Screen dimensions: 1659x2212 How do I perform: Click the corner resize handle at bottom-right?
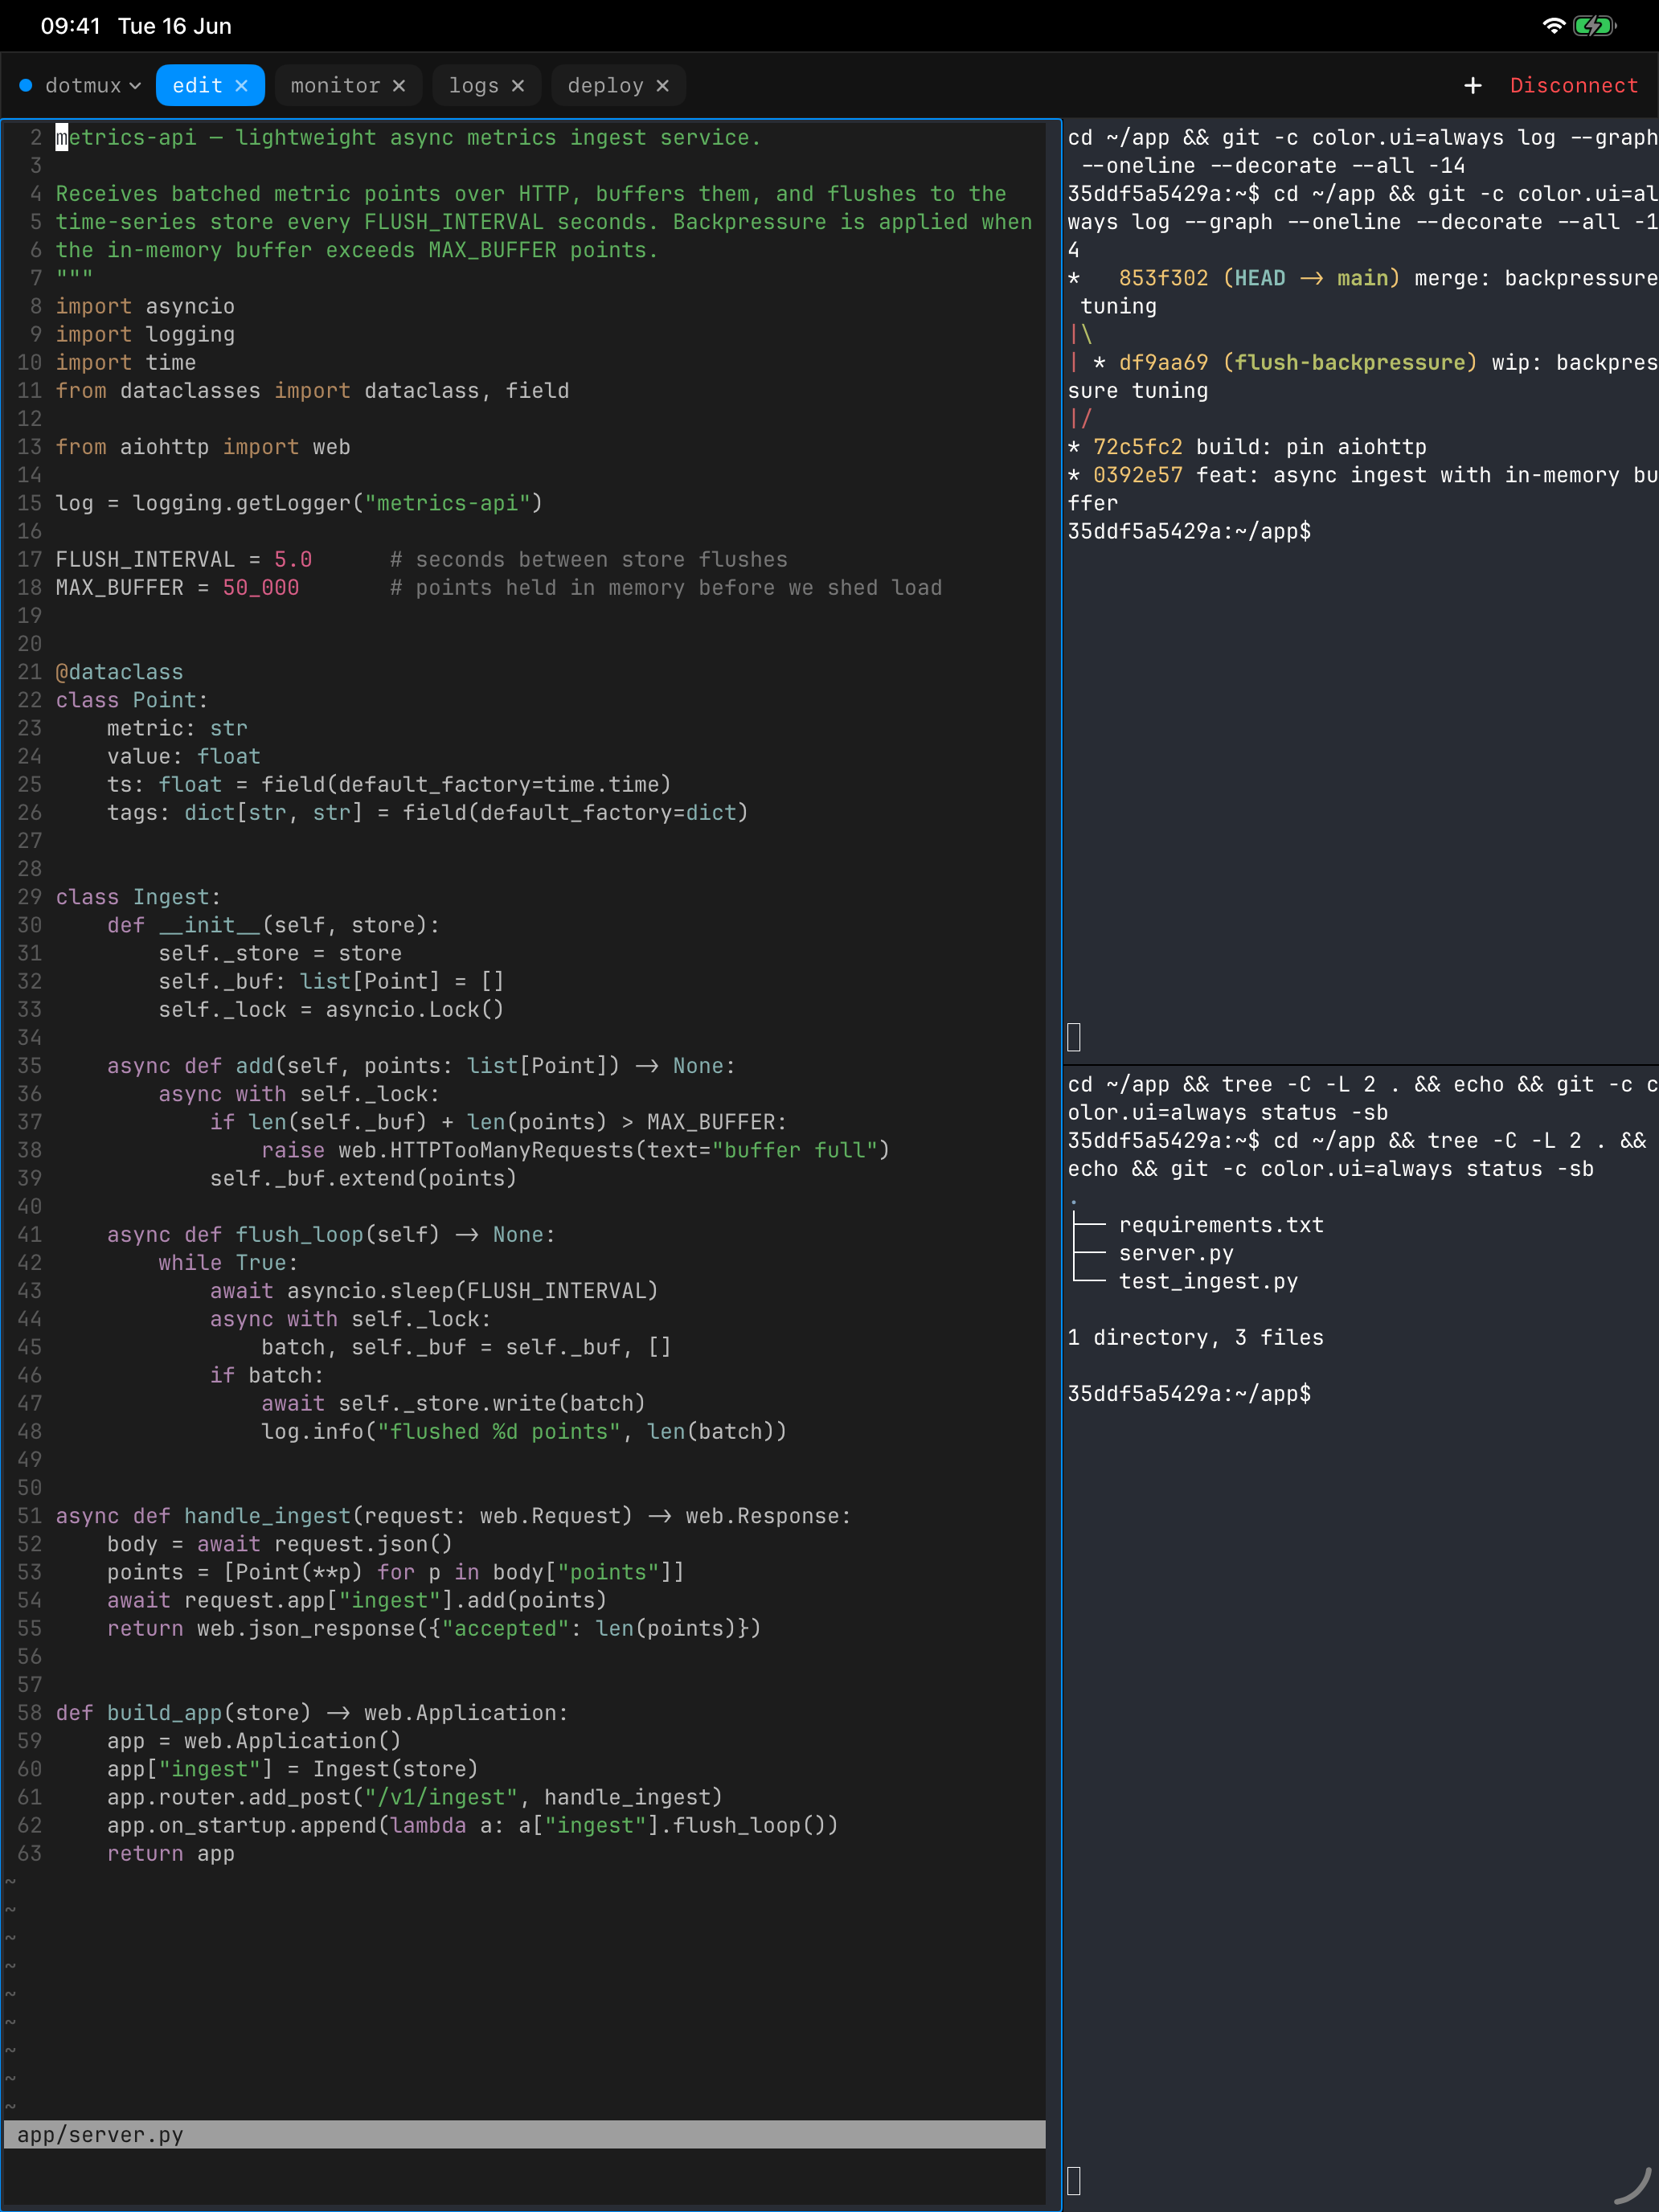(x=1634, y=2185)
